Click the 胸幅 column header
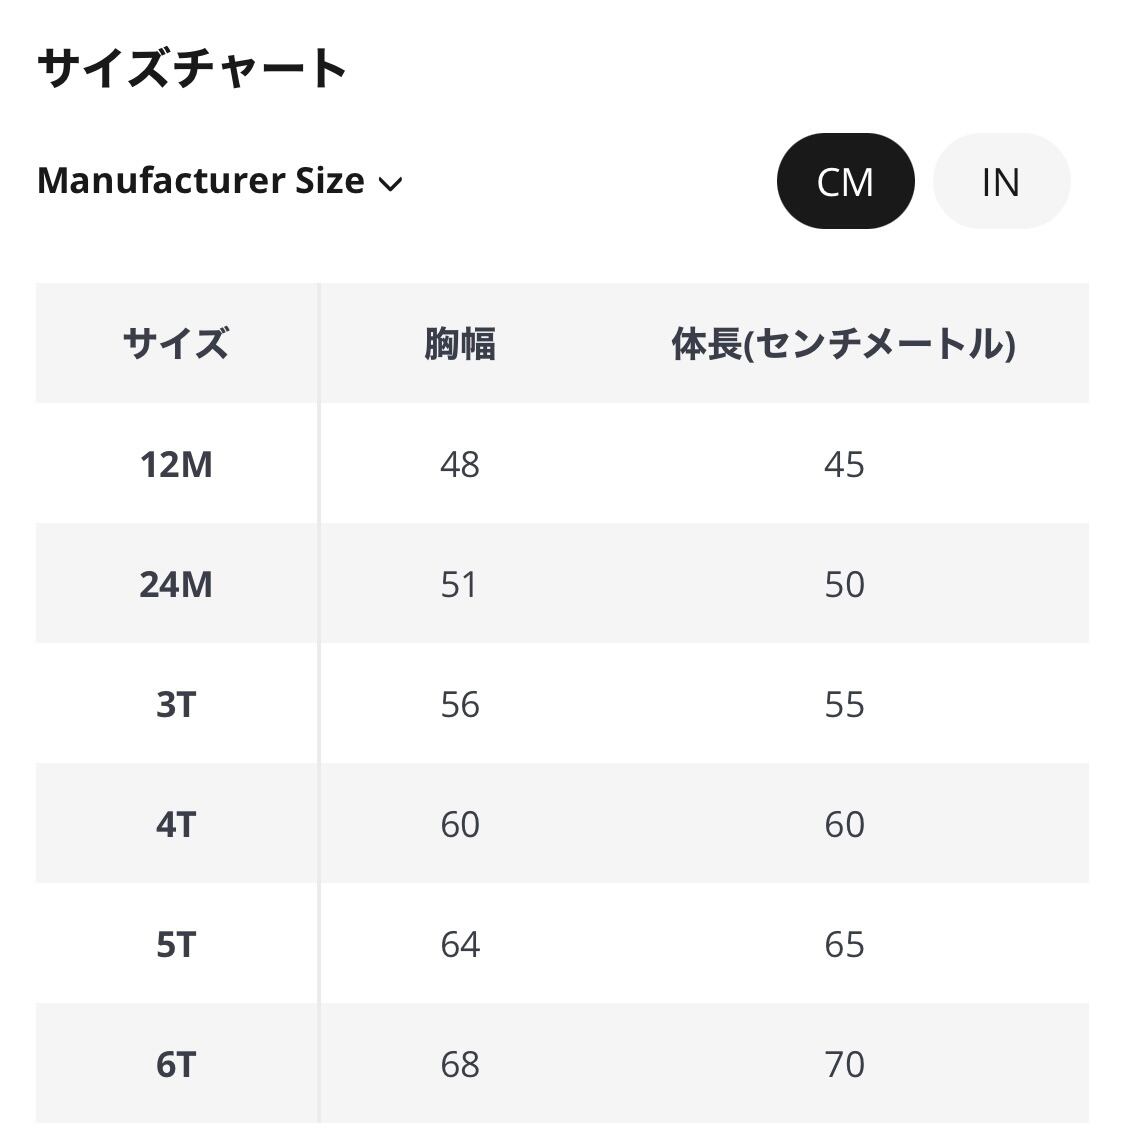Screen dimensions: 1125x1140 [x=460, y=344]
